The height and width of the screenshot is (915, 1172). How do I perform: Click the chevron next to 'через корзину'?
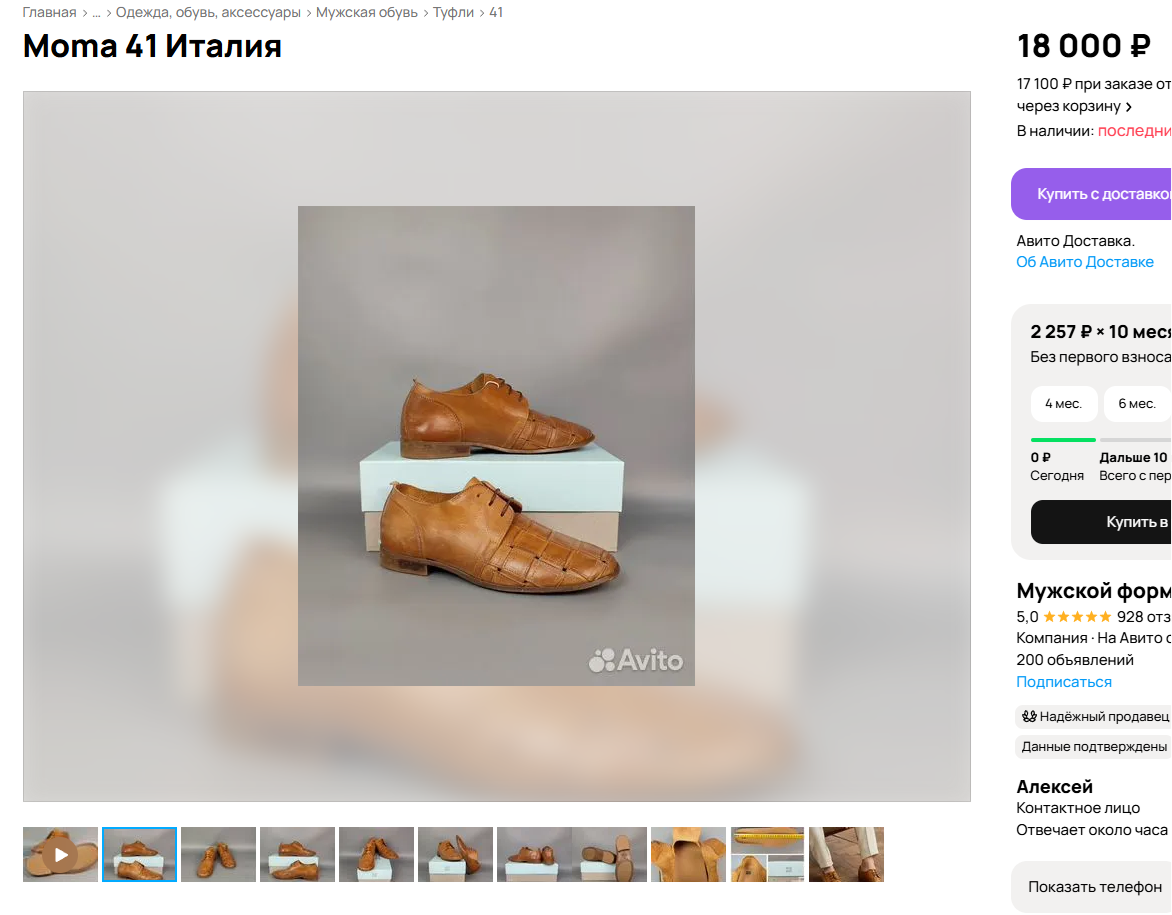tap(1129, 107)
